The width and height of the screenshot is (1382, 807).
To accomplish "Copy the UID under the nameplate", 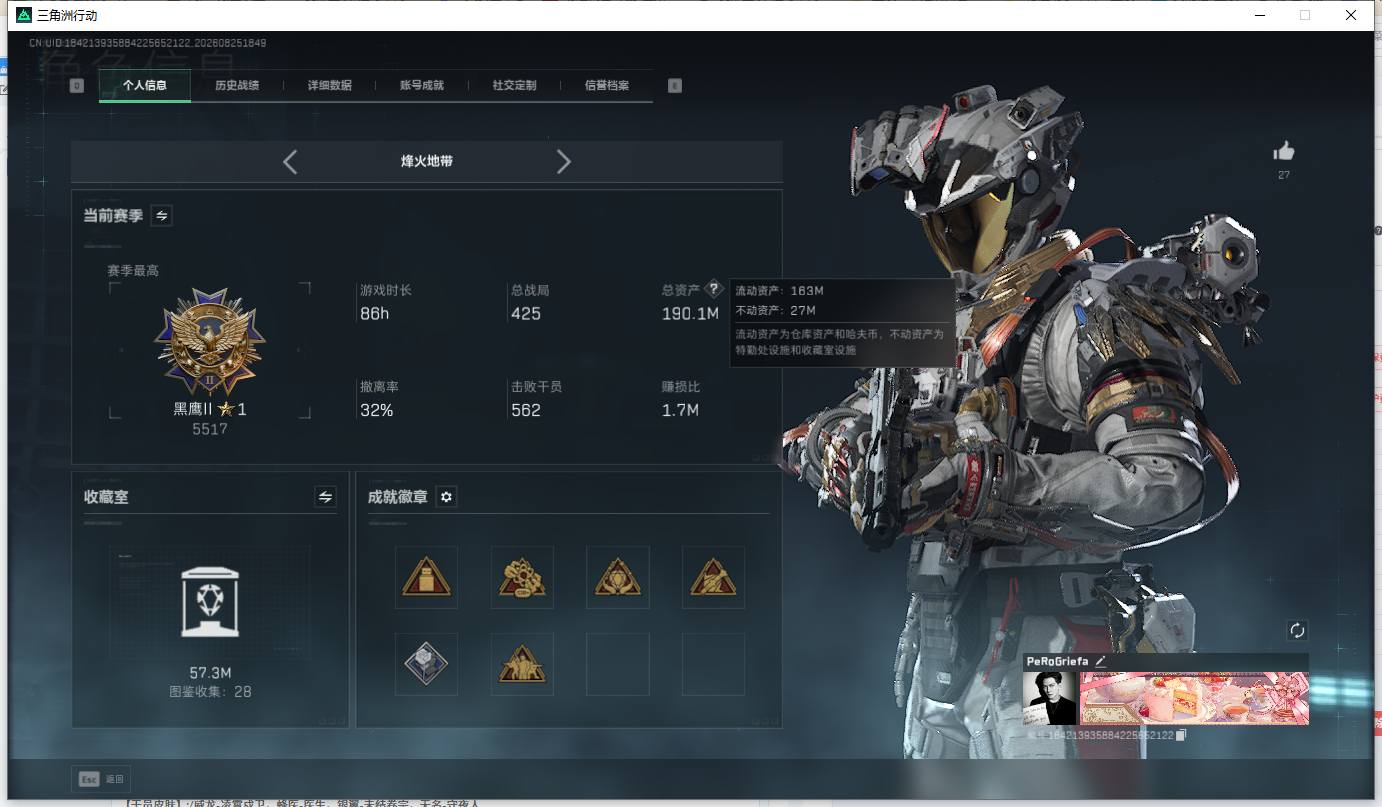I will click(x=1181, y=735).
